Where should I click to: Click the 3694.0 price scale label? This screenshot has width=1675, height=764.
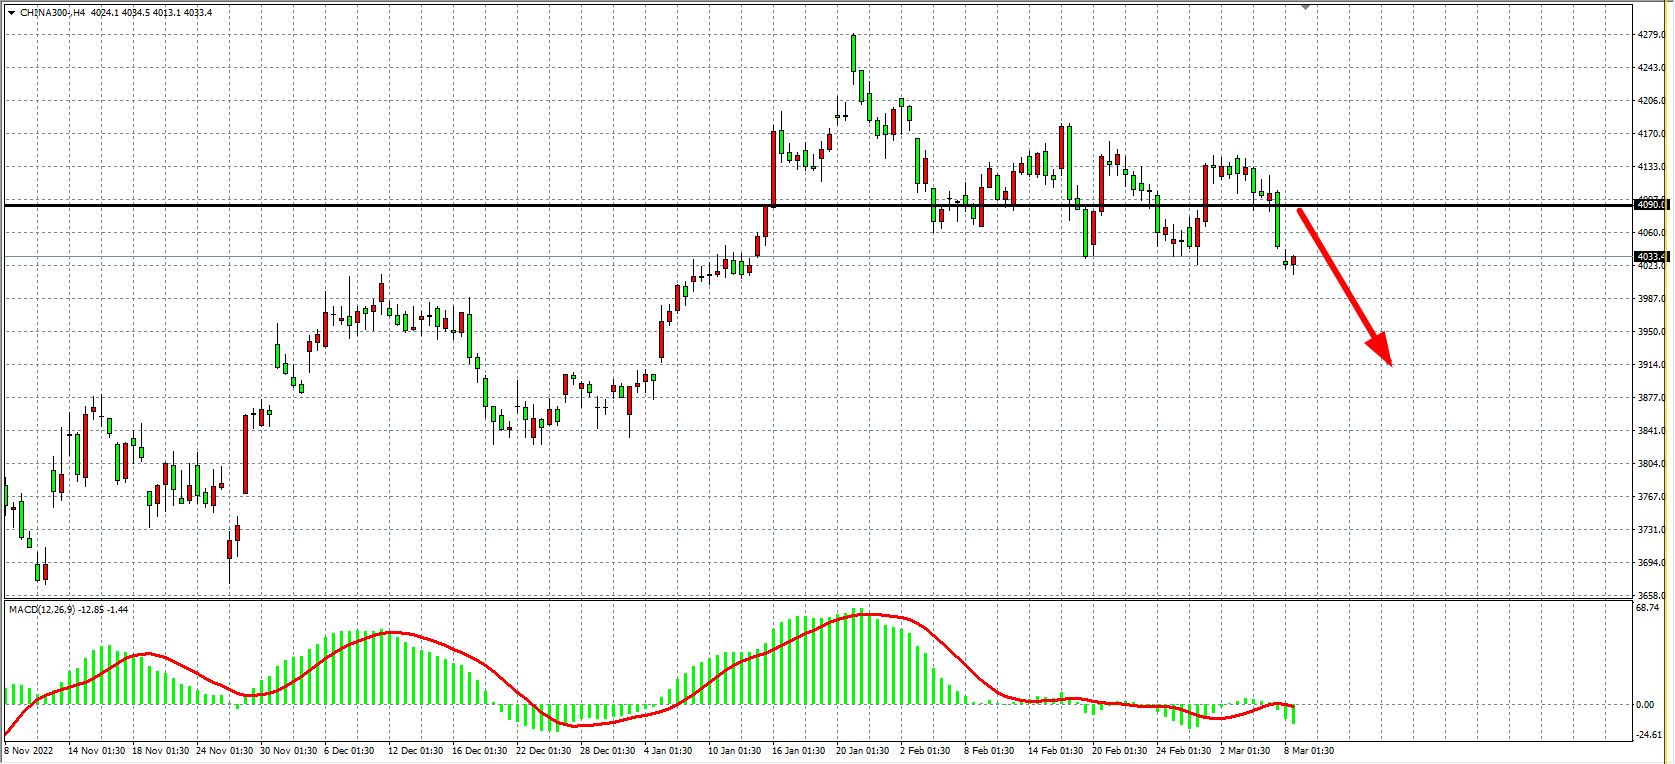coord(1650,563)
